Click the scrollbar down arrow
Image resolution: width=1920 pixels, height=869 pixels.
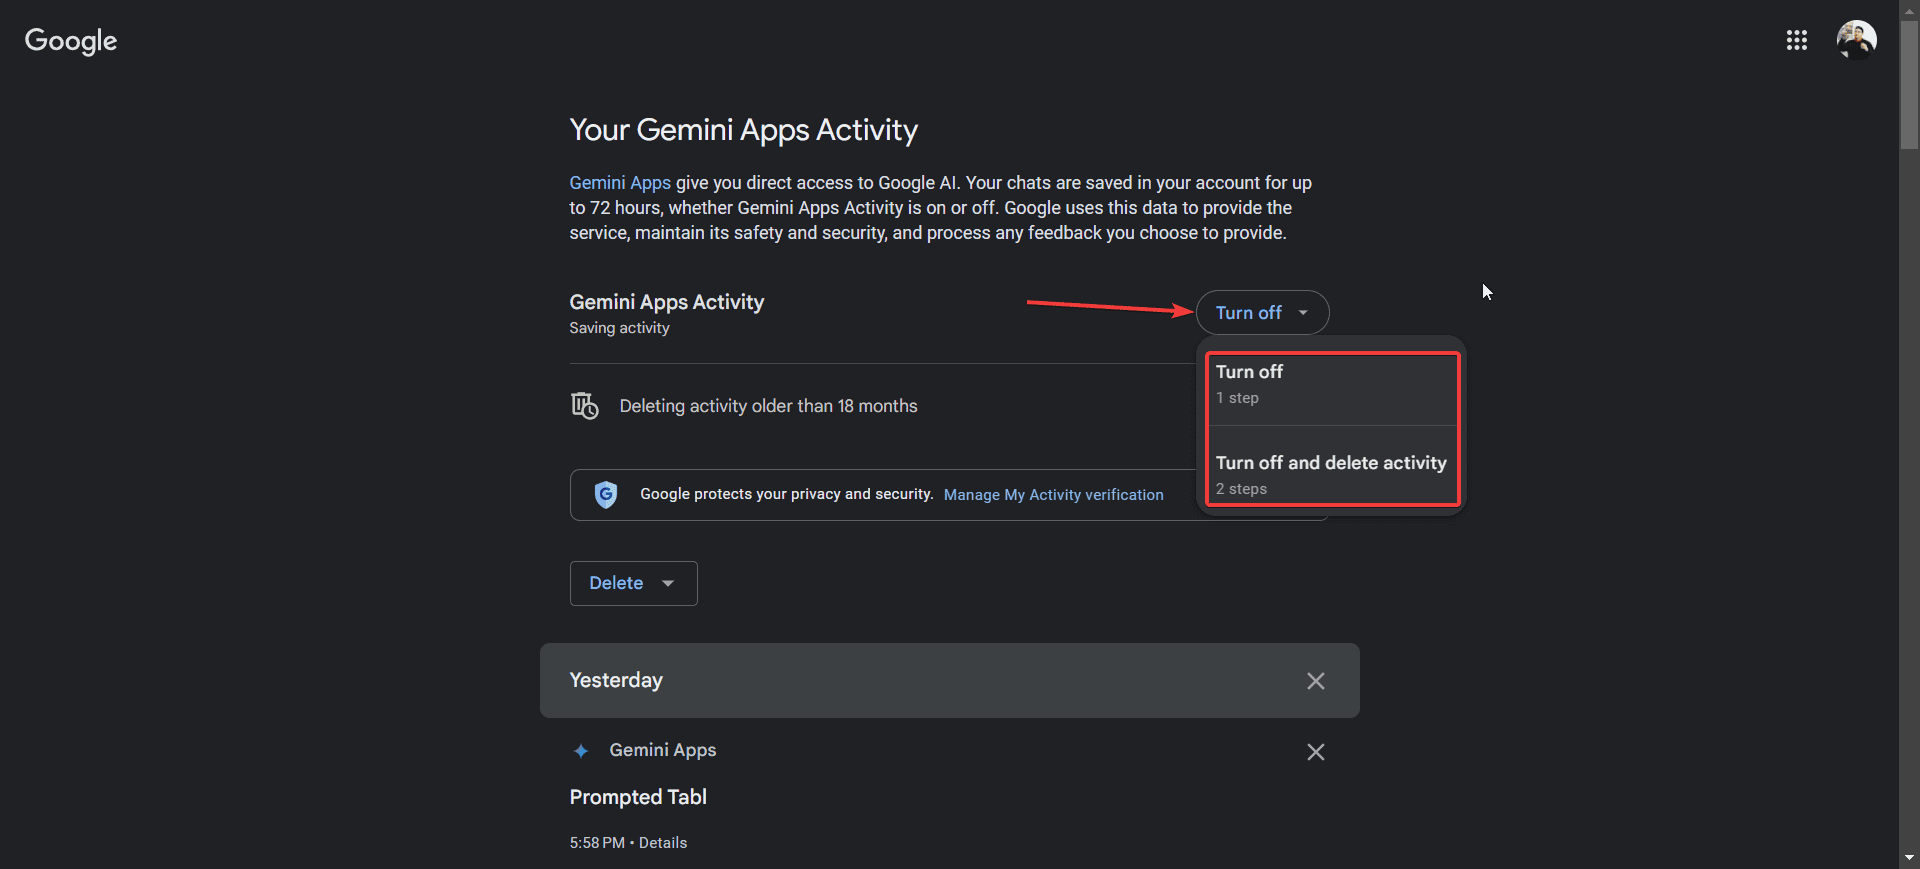(x=1909, y=858)
